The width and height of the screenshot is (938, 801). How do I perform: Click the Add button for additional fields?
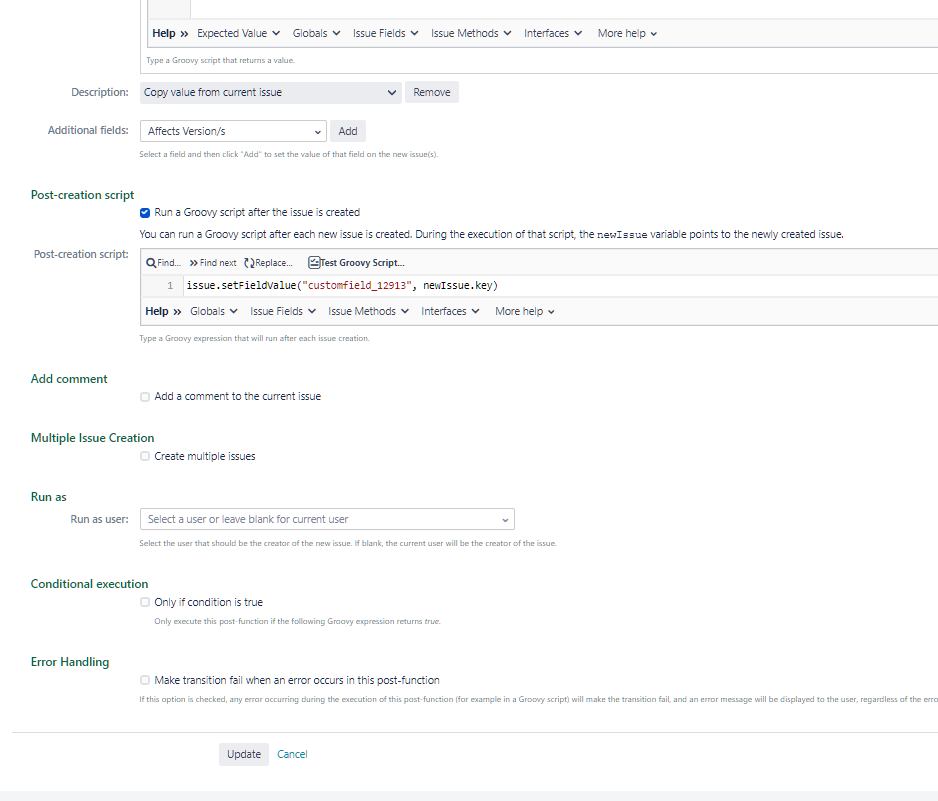coord(348,131)
